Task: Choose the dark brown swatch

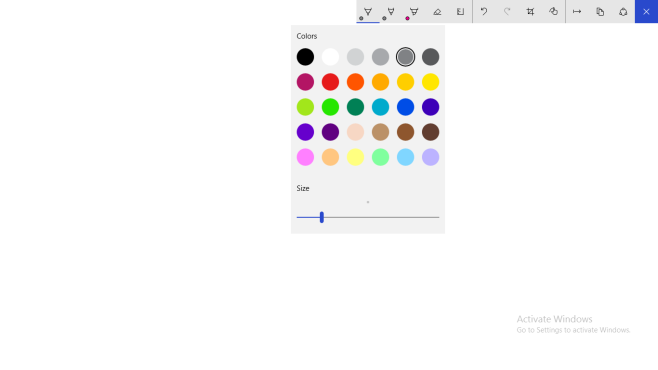Action: [x=431, y=132]
